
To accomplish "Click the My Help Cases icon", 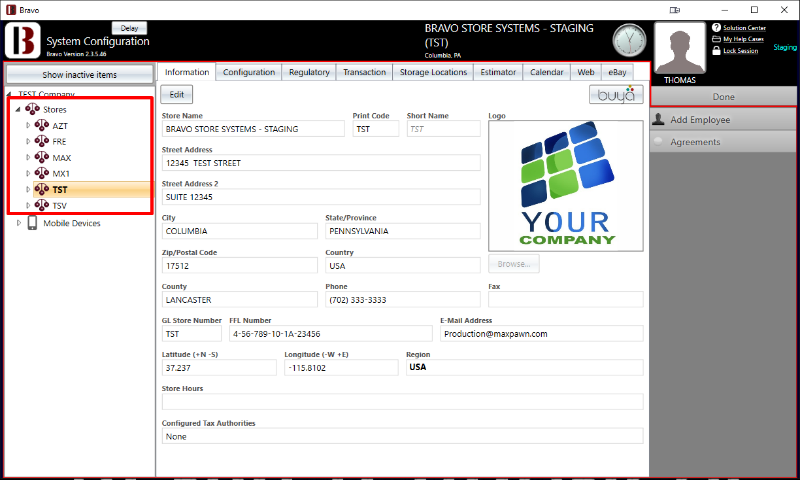I will coord(716,39).
